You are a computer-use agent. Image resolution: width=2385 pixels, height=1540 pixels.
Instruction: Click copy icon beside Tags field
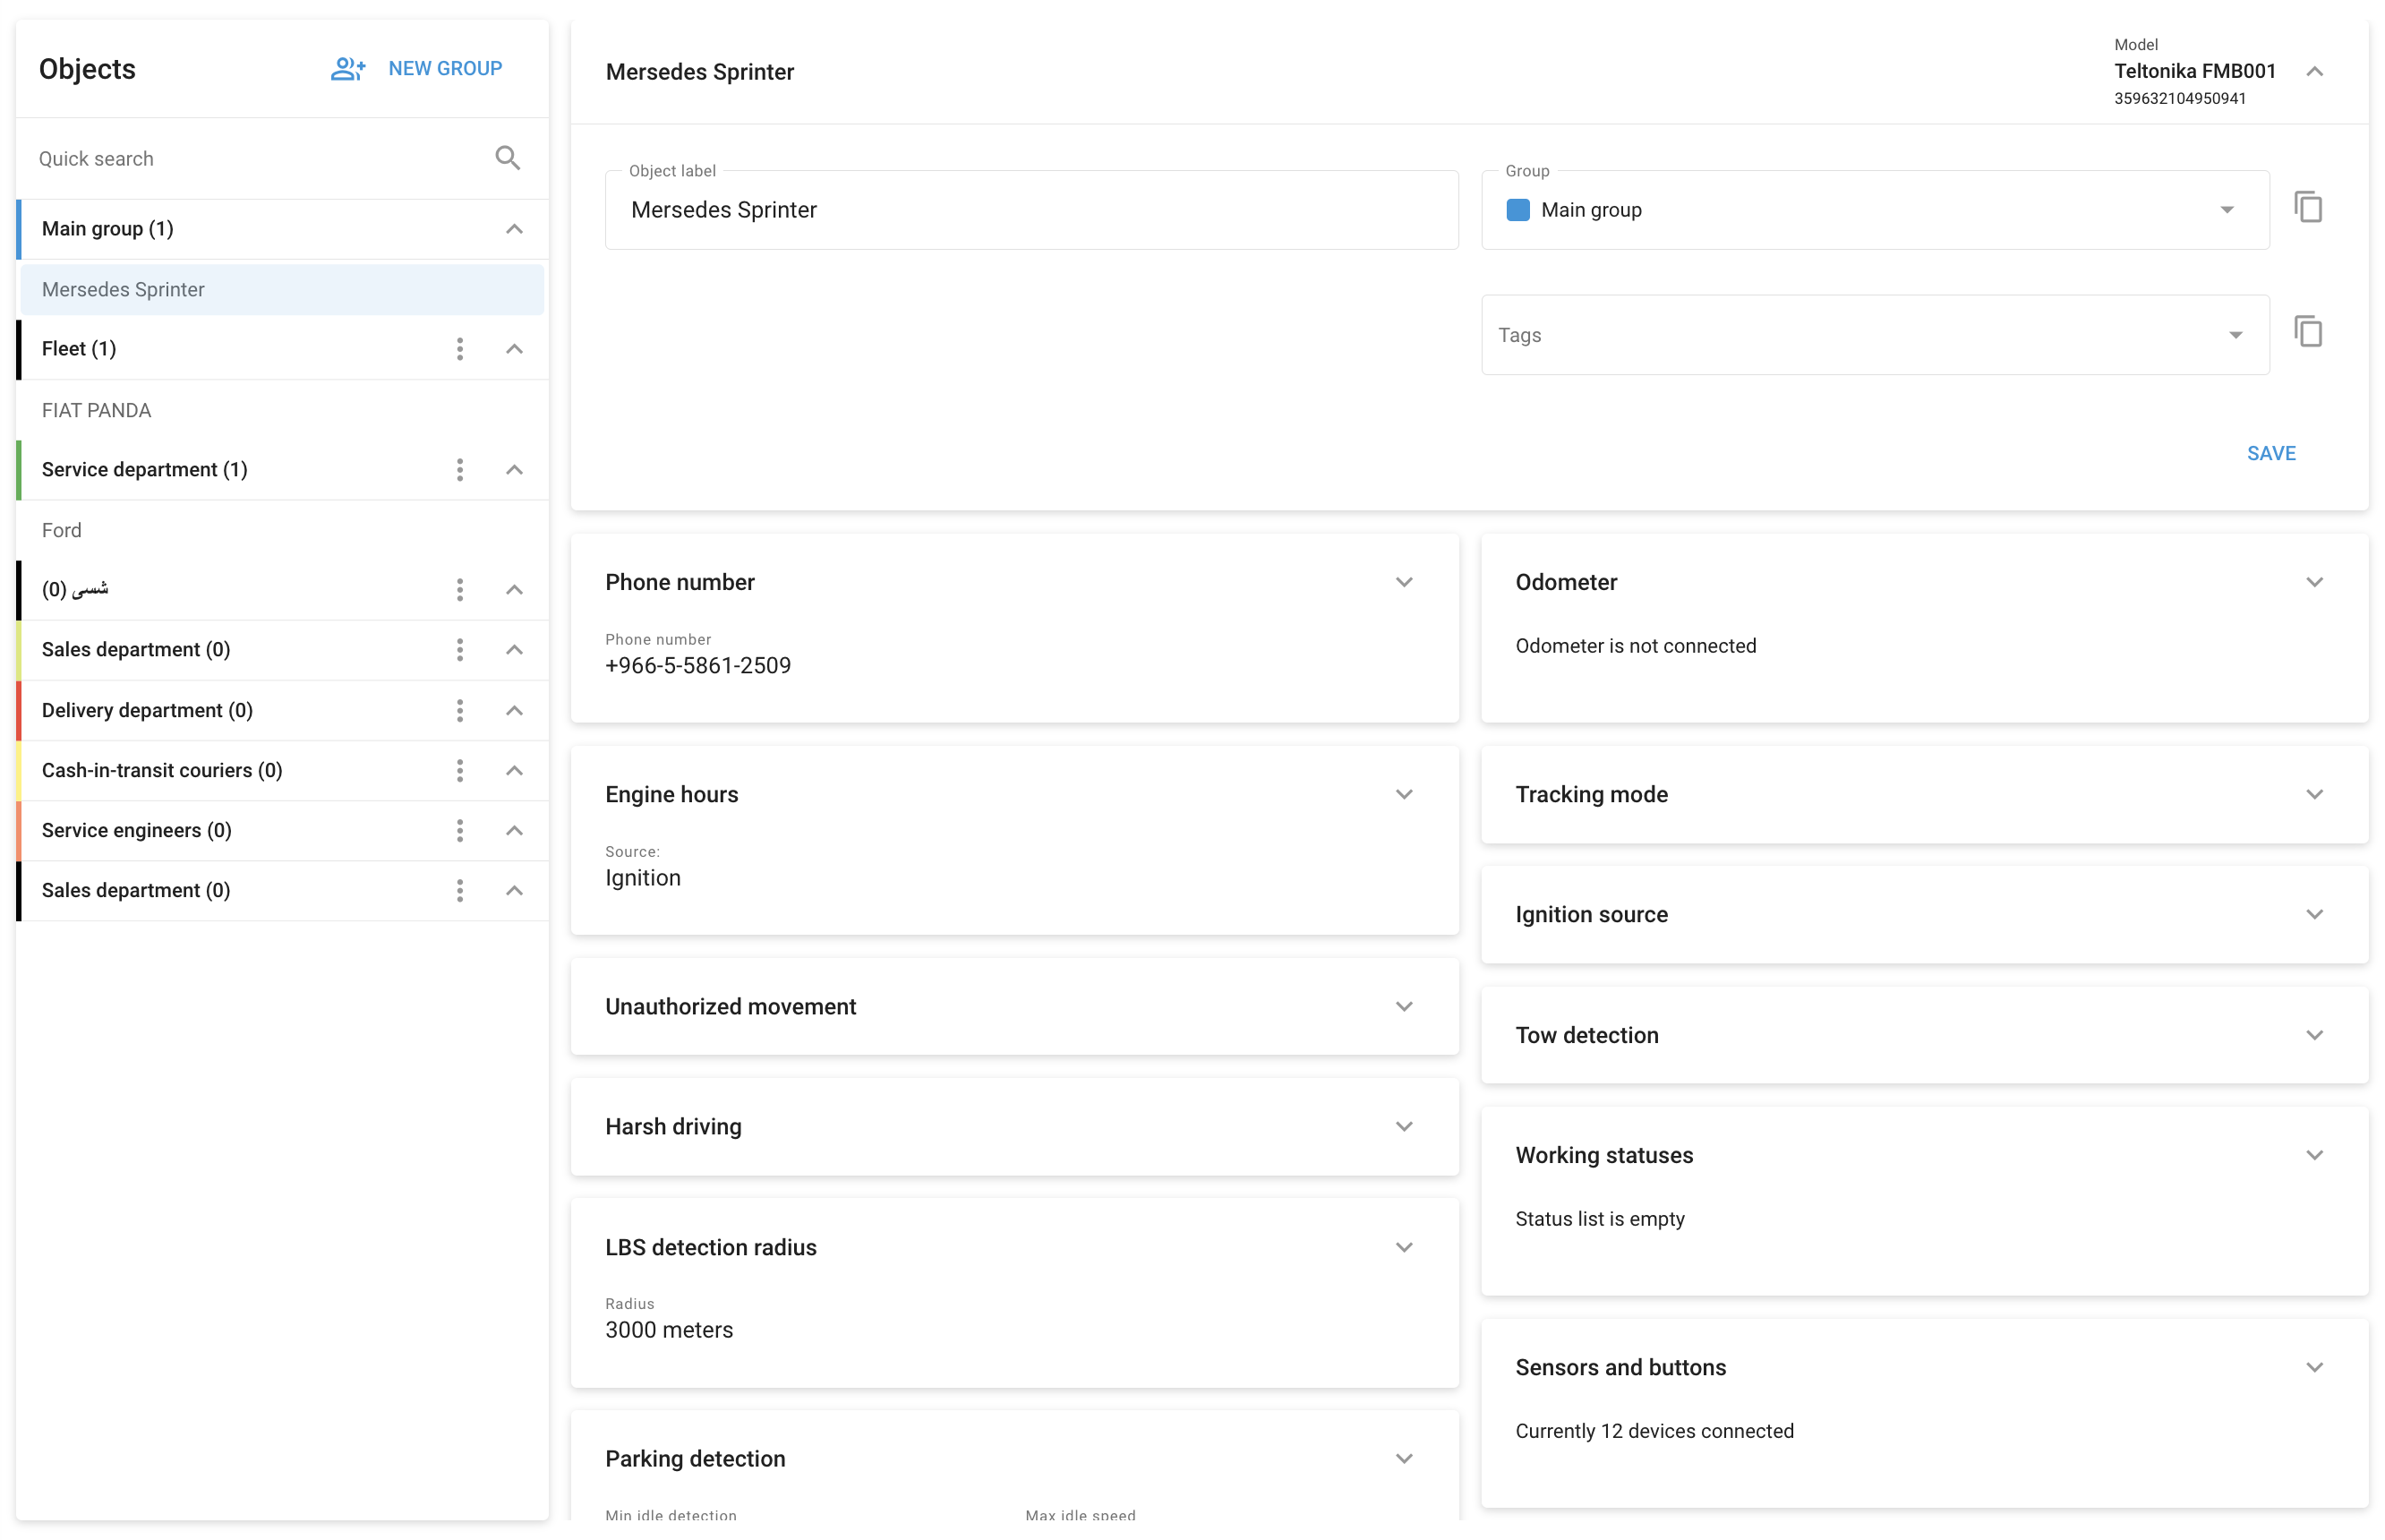coord(2307,332)
